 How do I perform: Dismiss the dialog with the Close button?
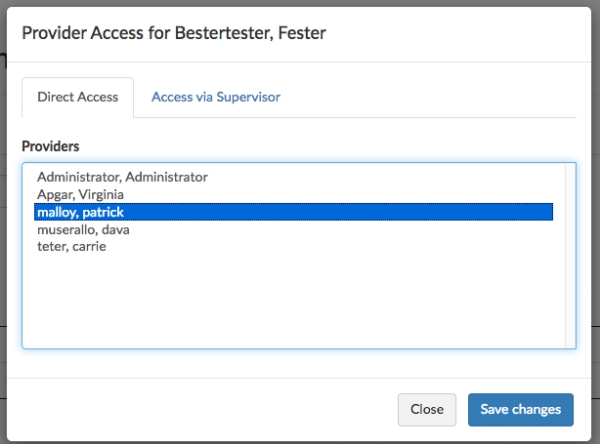pyautogui.click(x=427, y=410)
